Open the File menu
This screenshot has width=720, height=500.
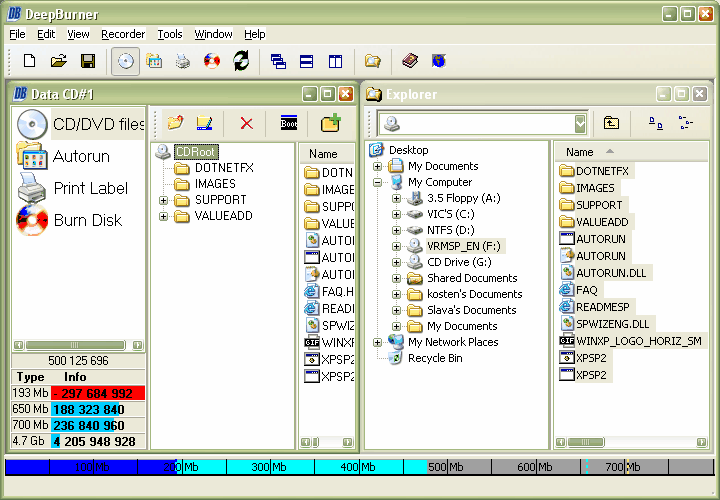pos(17,34)
